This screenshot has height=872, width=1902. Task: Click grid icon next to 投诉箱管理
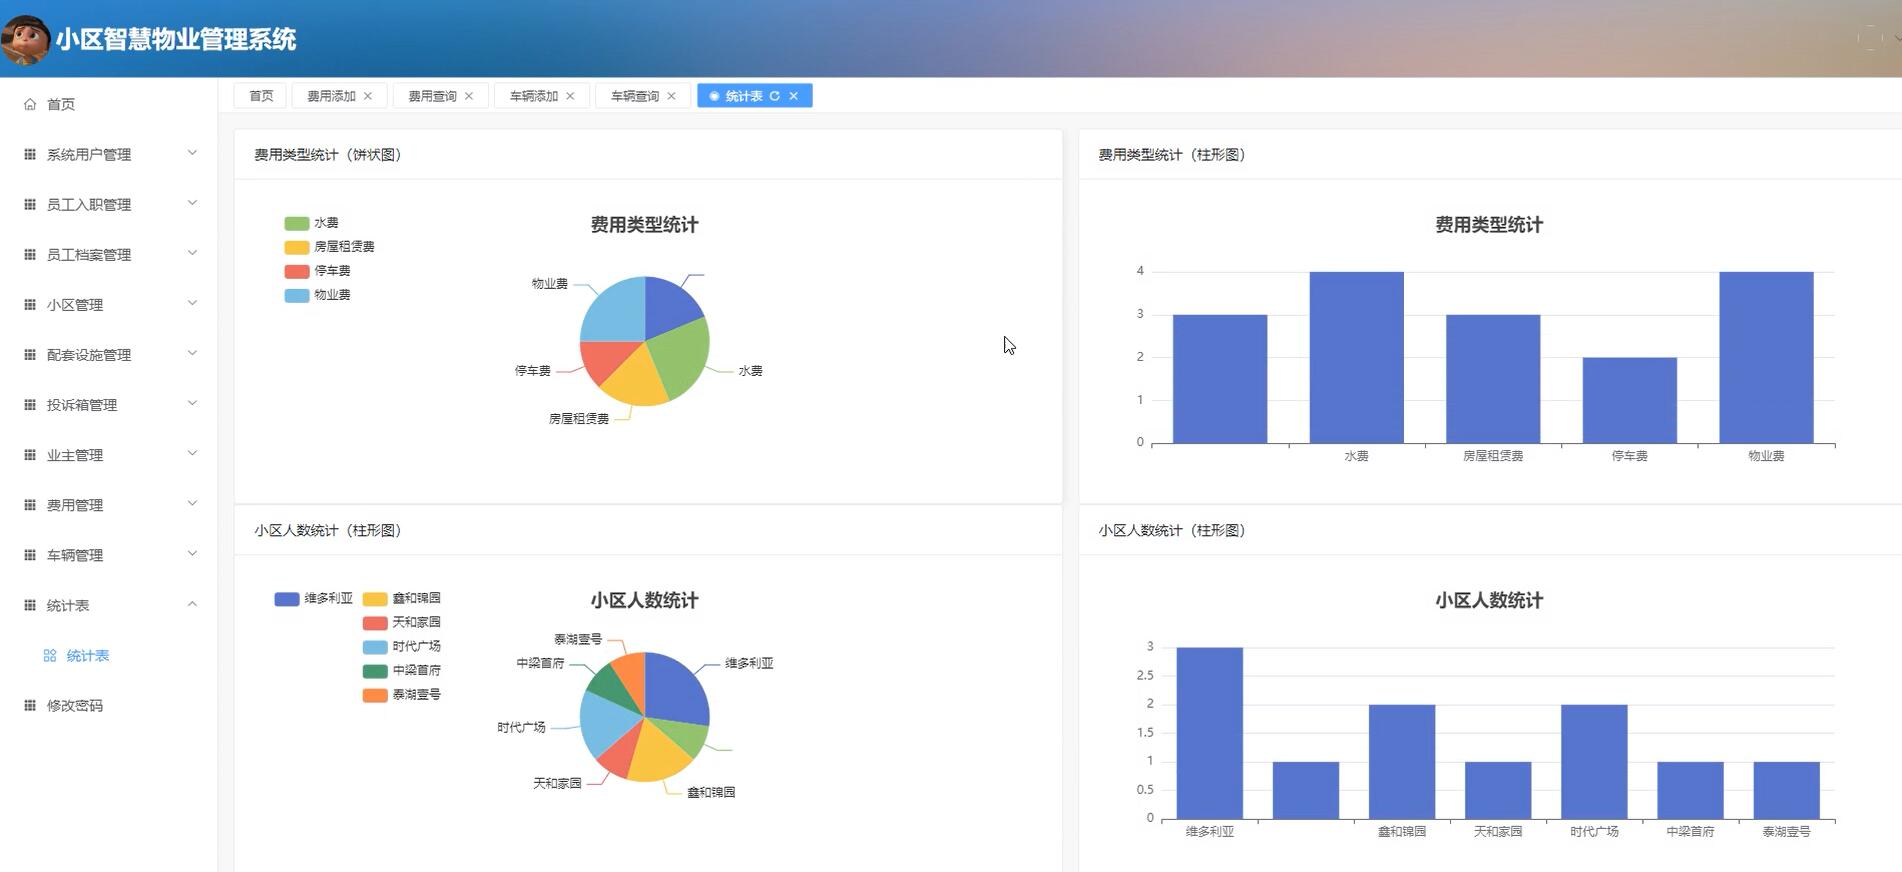30,404
